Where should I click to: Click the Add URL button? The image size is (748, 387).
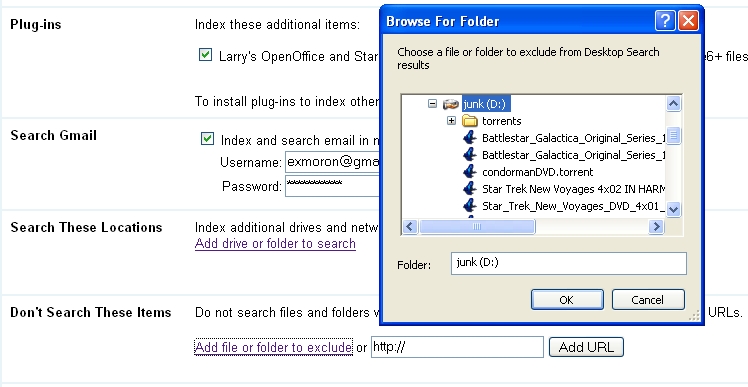click(x=586, y=347)
